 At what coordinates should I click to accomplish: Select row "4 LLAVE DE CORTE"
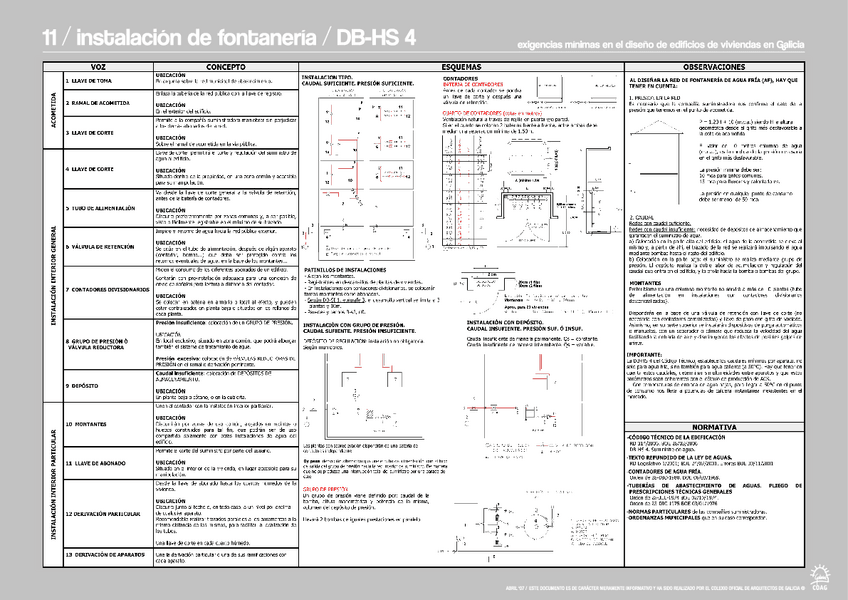point(181,169)
